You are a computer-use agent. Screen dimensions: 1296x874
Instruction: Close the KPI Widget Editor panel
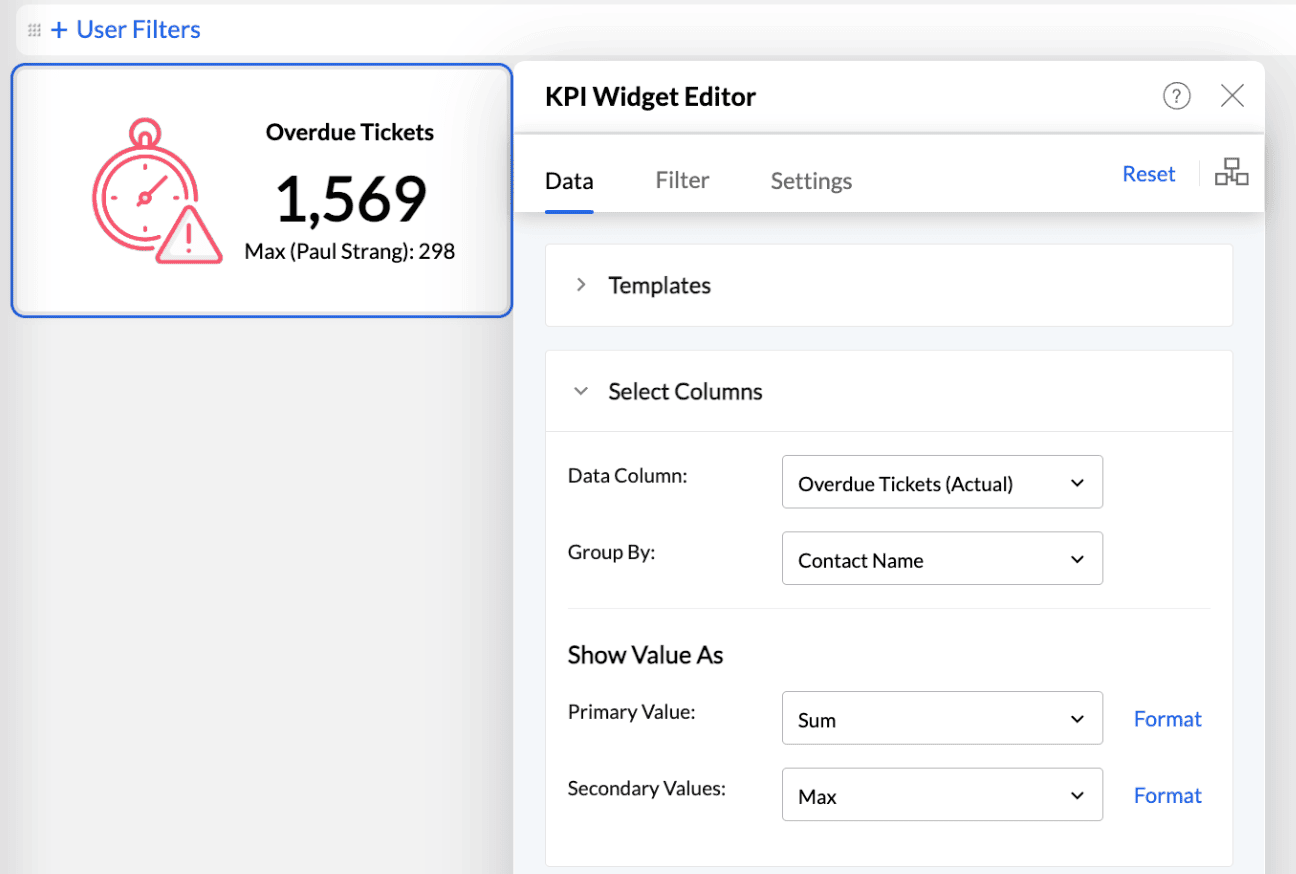click(1232, 96)
